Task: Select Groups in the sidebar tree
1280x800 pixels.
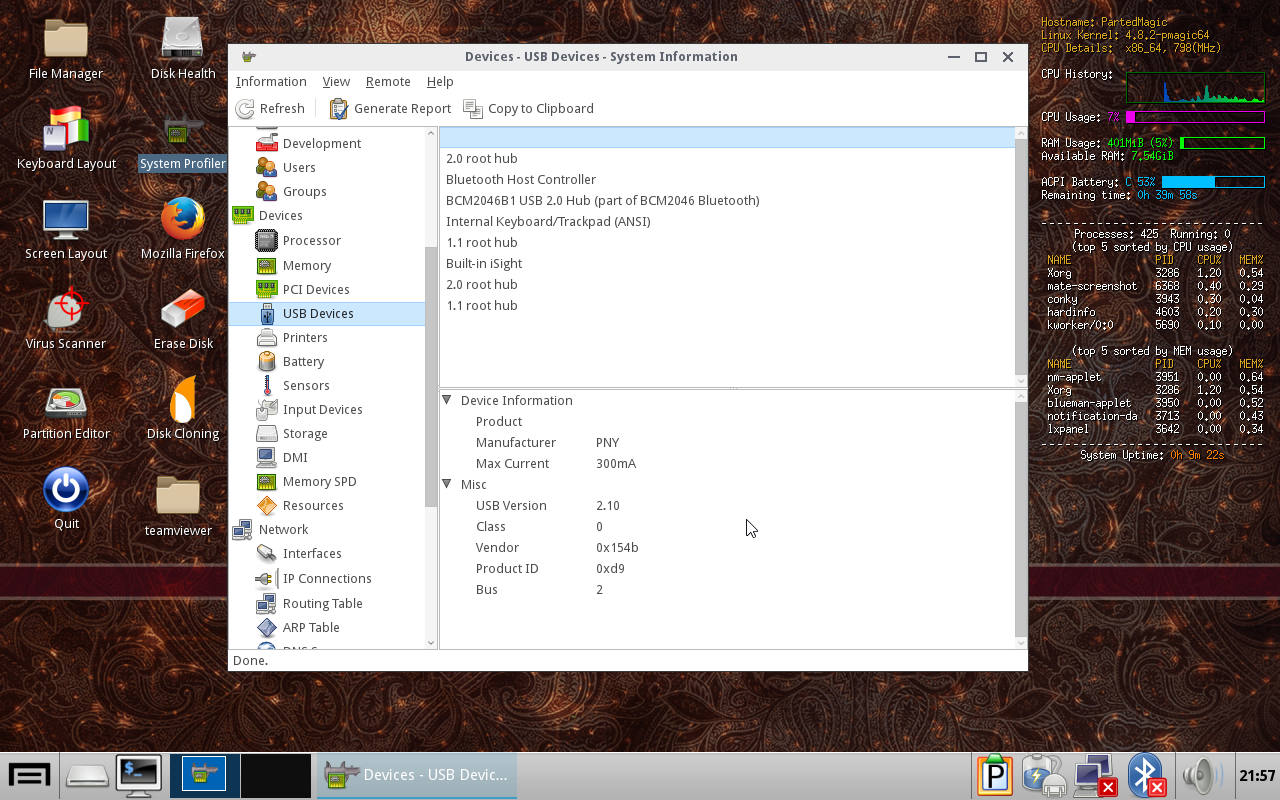Action: pyautogui.click(x=304, y=191)
